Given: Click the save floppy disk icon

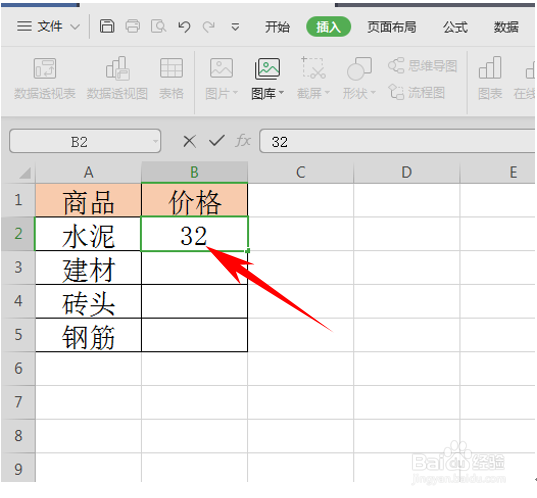Looking at the screenshot, I should coord(107,26).
